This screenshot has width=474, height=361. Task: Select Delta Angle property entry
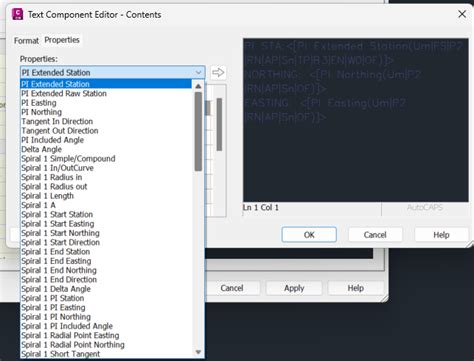41,149
